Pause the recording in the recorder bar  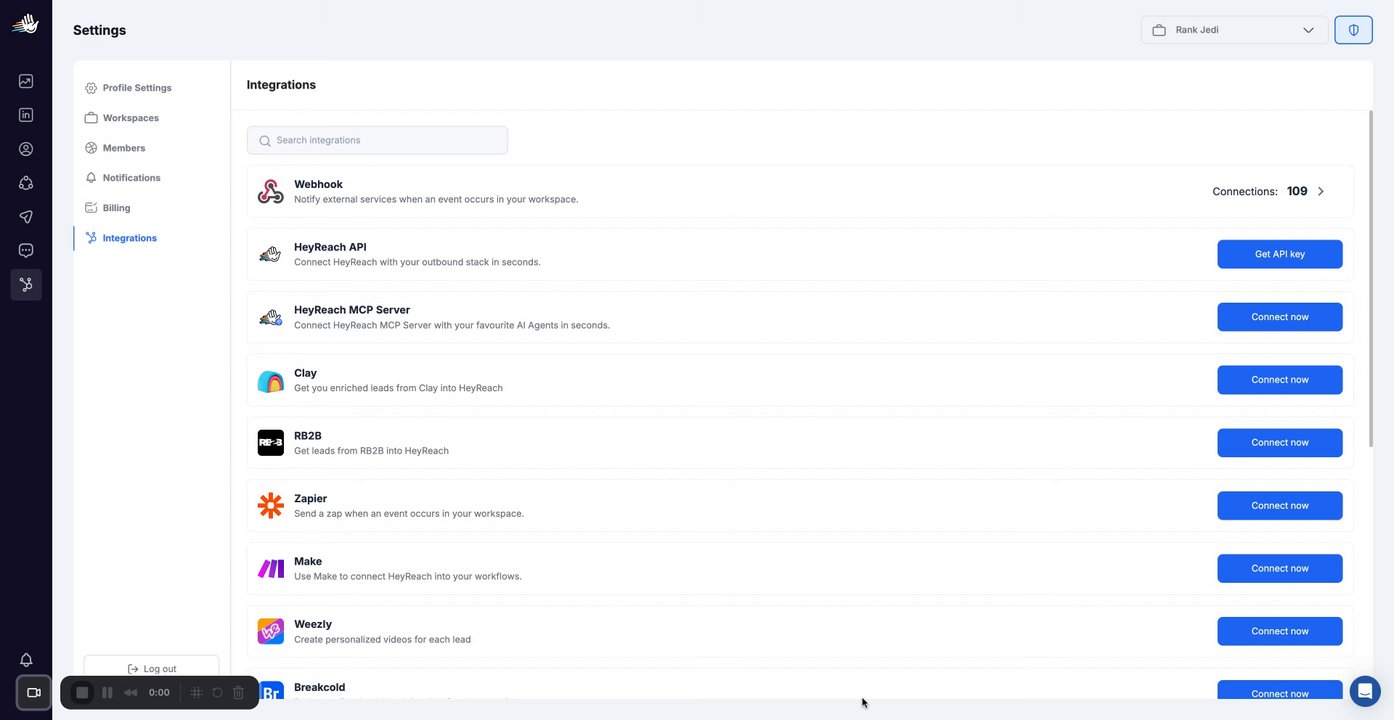pos(107,692)
